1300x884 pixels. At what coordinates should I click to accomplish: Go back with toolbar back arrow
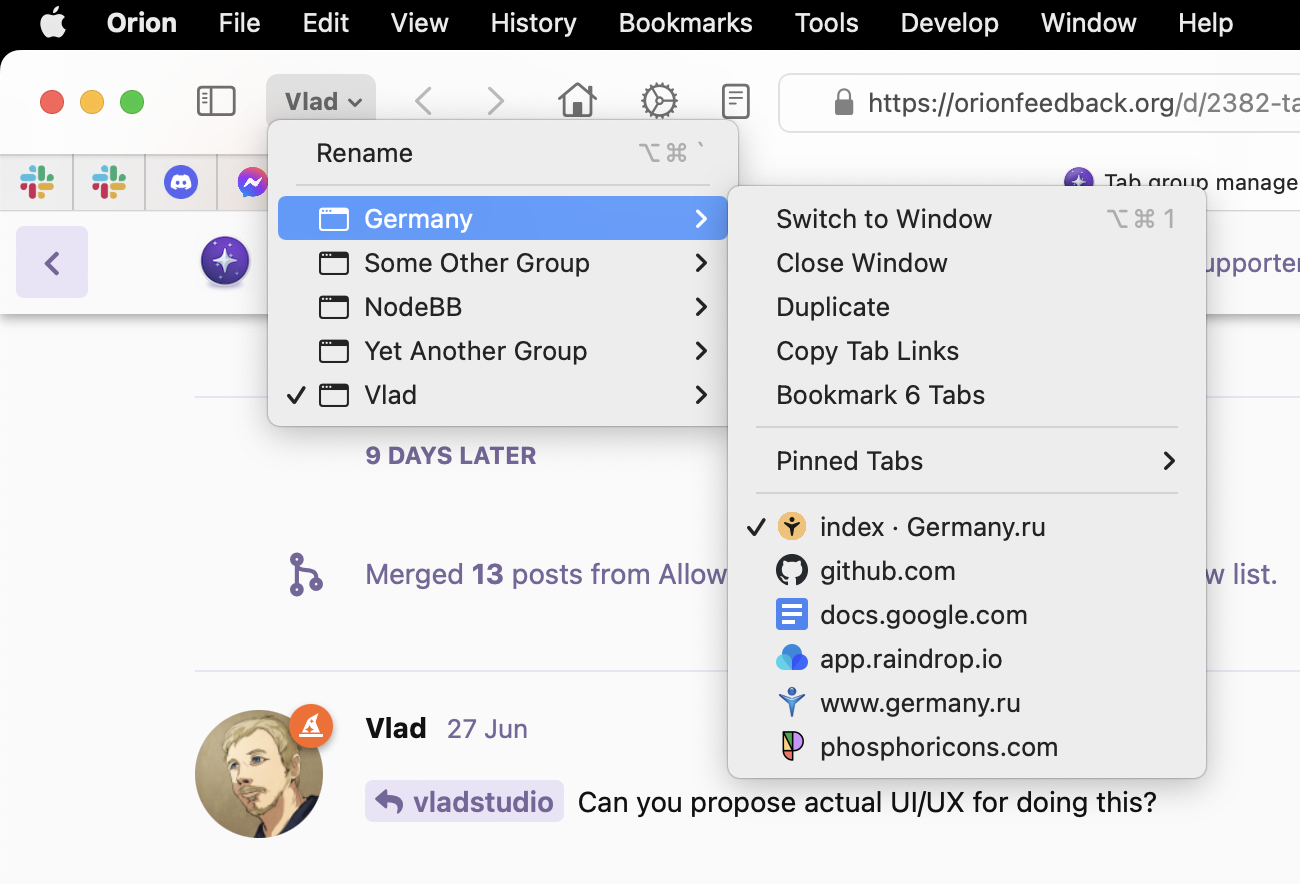point(424,101)
